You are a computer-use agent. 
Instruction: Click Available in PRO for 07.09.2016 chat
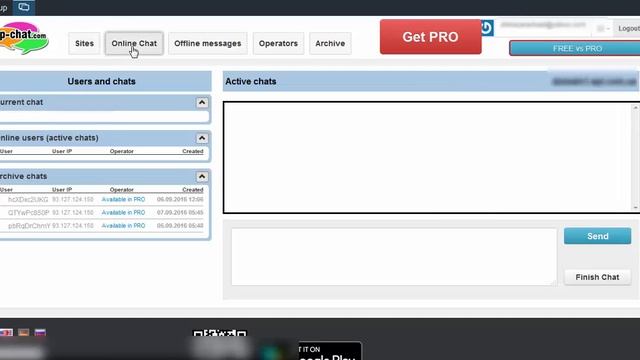pos(123,213)
